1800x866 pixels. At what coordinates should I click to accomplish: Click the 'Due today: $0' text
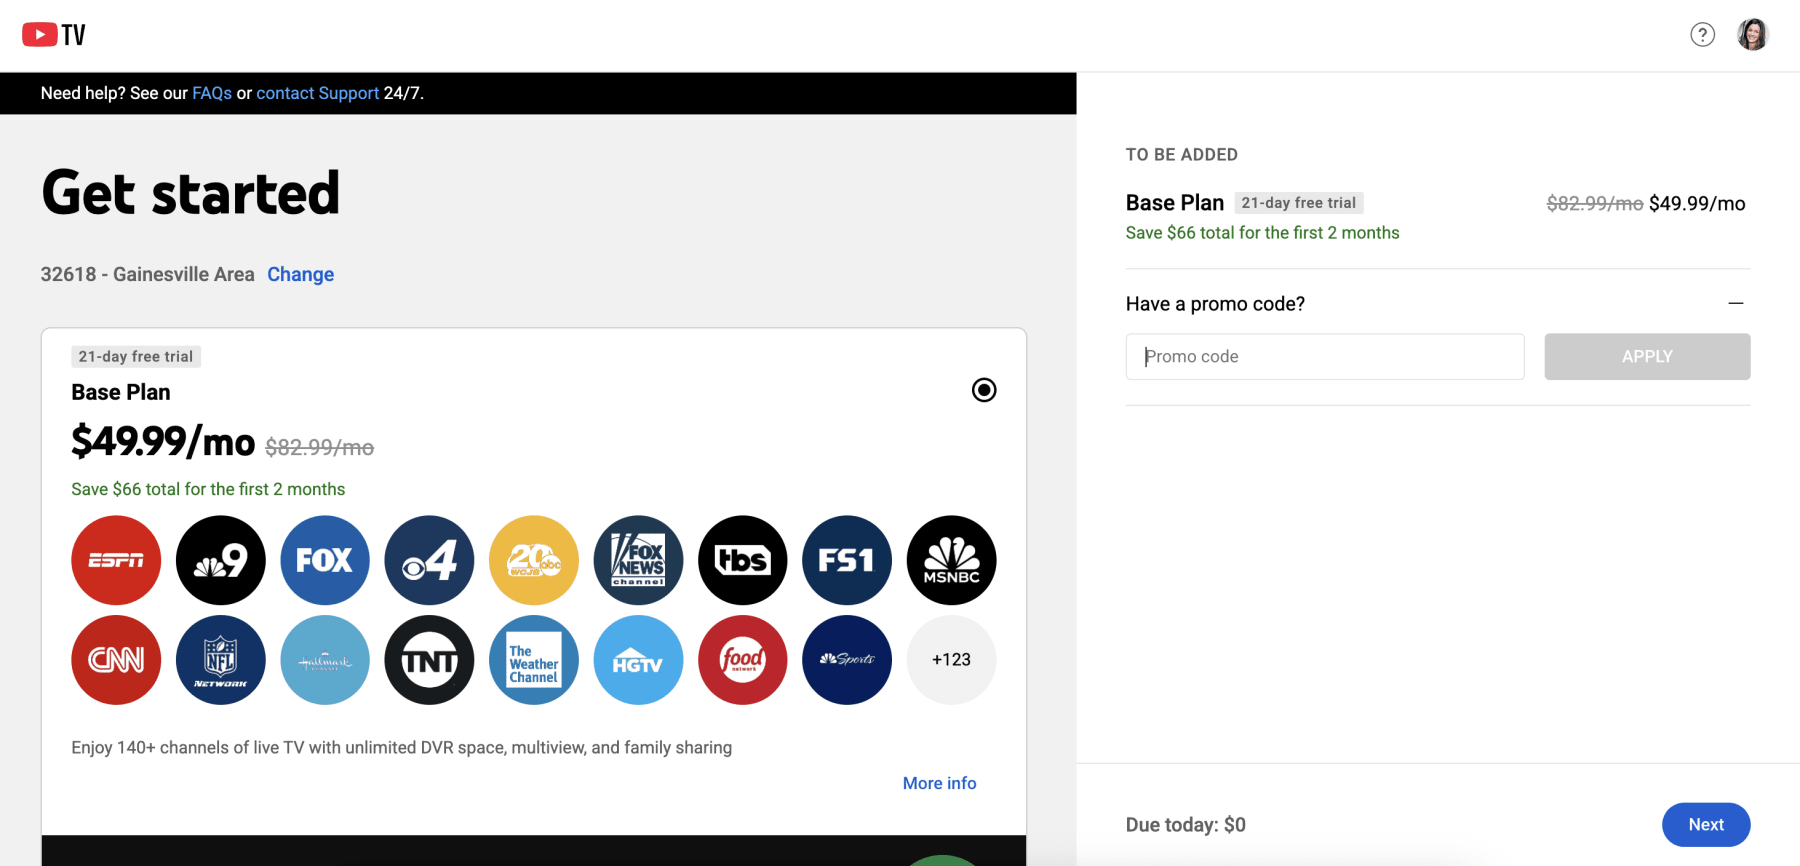pyautogui.click(x=1186, y=825)
